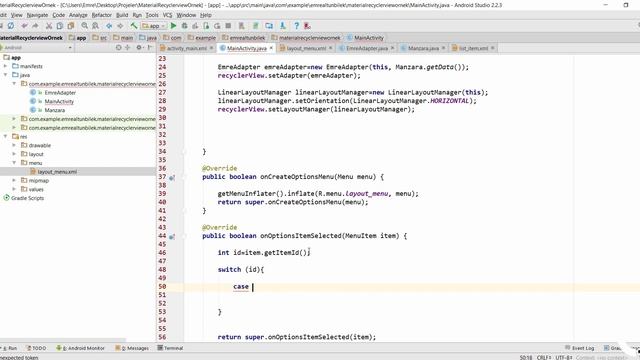
Task: Click the SDK Manager download icon
Action: pos(282,26)
